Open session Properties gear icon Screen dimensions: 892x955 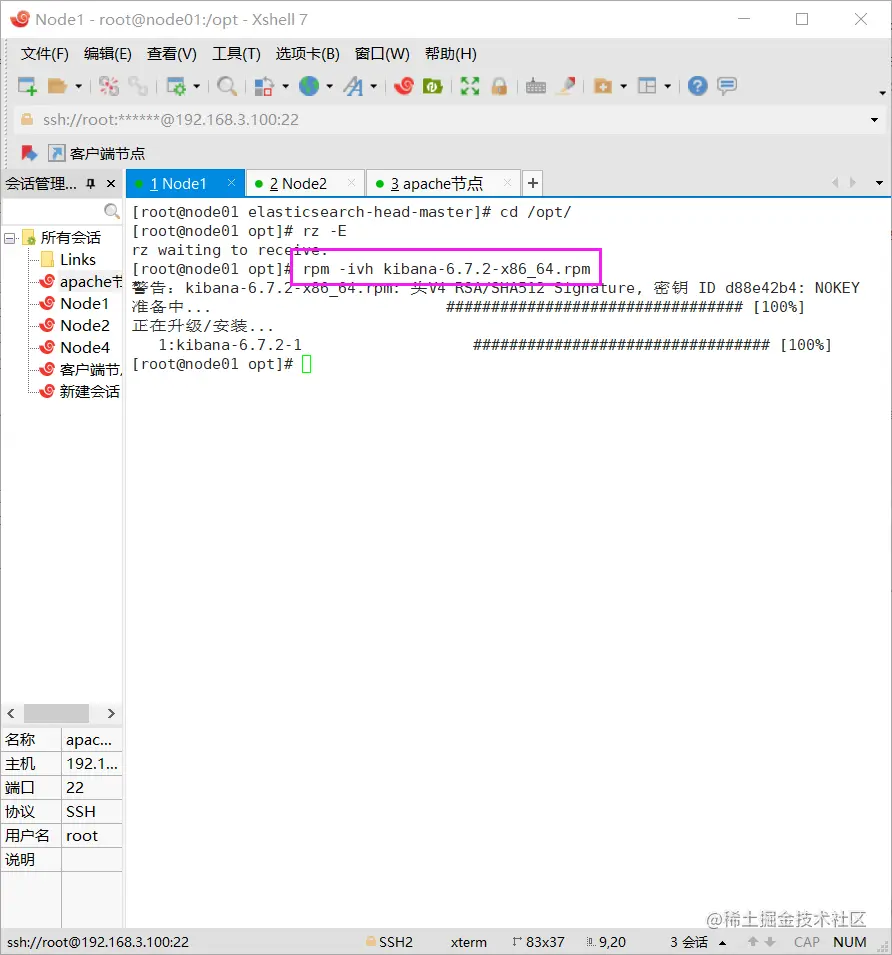coord(177,86)
